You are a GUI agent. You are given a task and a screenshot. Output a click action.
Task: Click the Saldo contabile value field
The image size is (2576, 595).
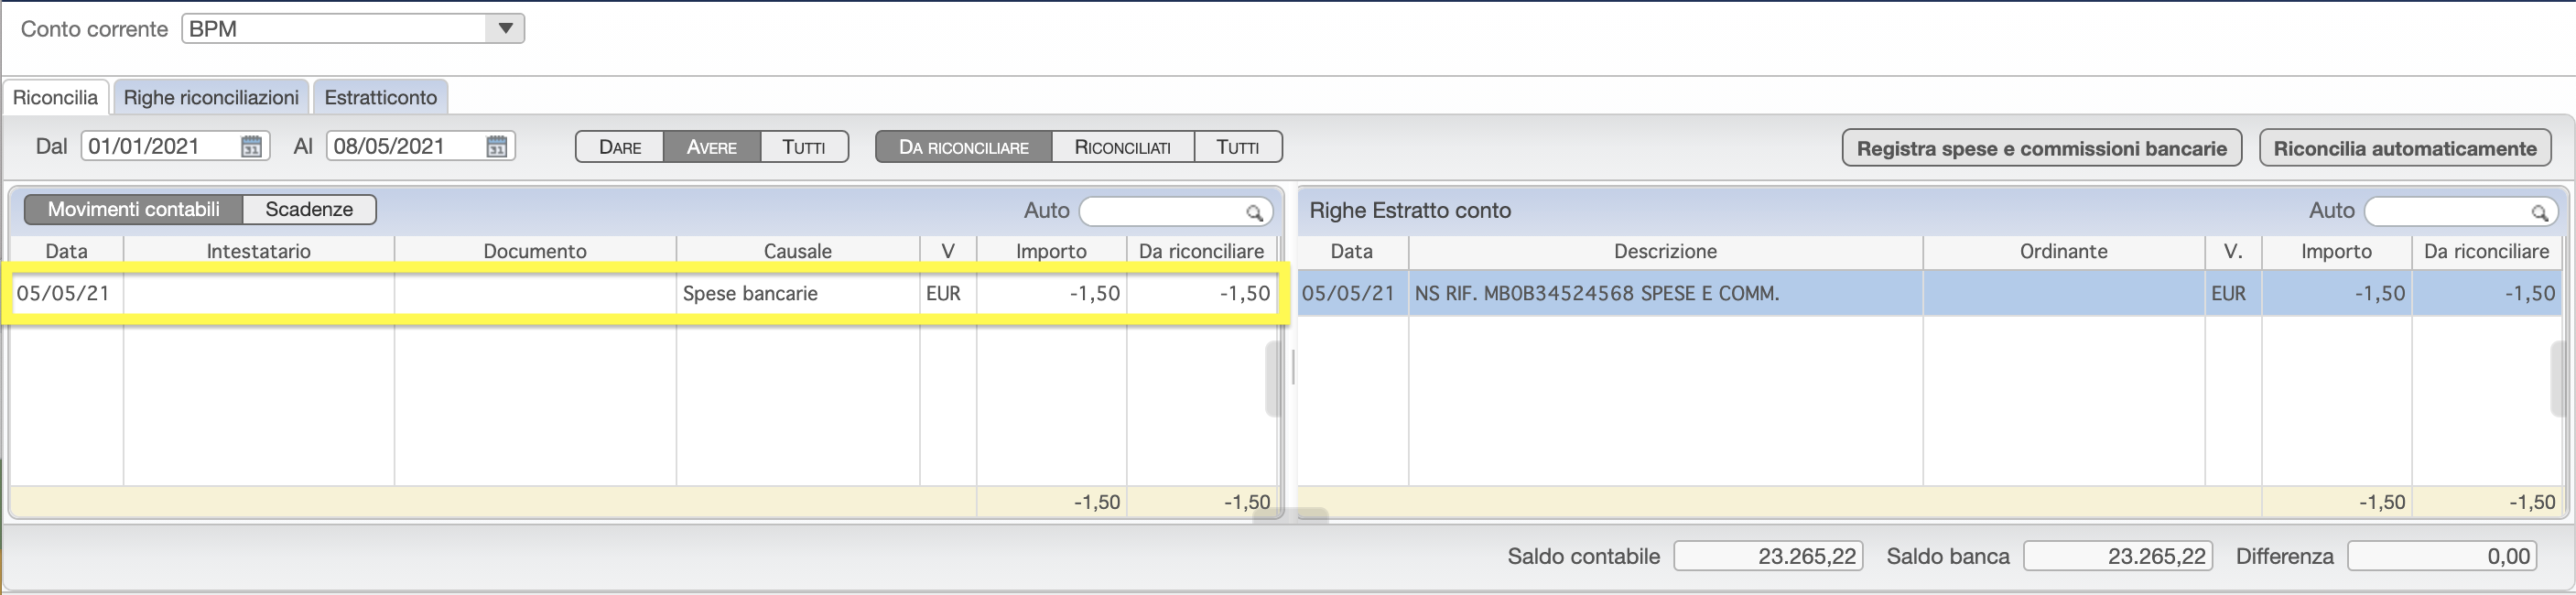(x=1769, y=556)
